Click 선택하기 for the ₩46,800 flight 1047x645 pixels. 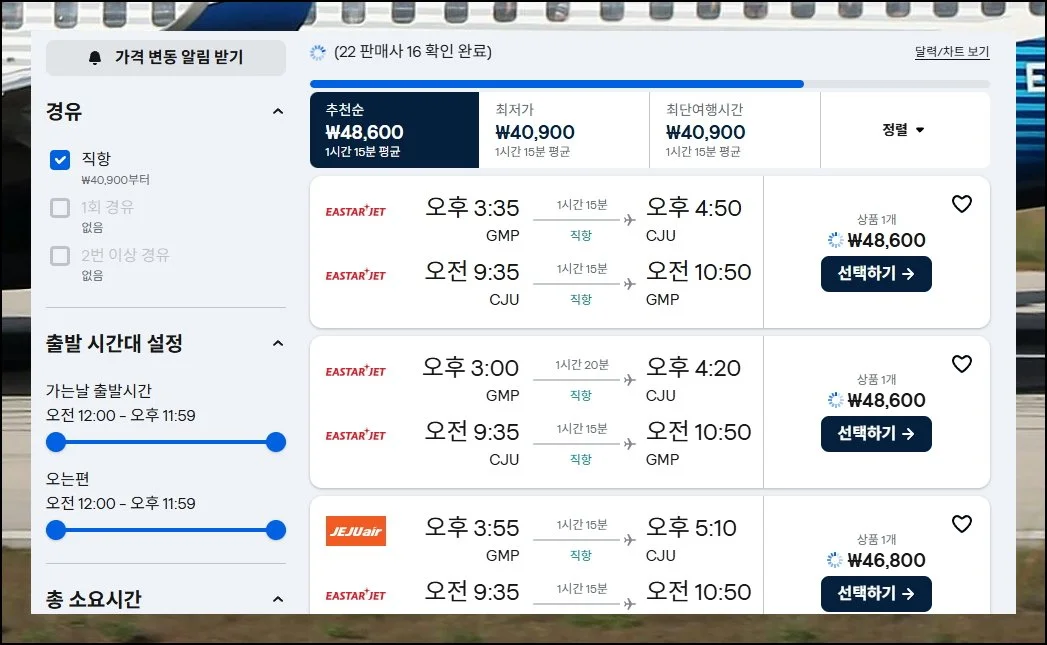876,593
